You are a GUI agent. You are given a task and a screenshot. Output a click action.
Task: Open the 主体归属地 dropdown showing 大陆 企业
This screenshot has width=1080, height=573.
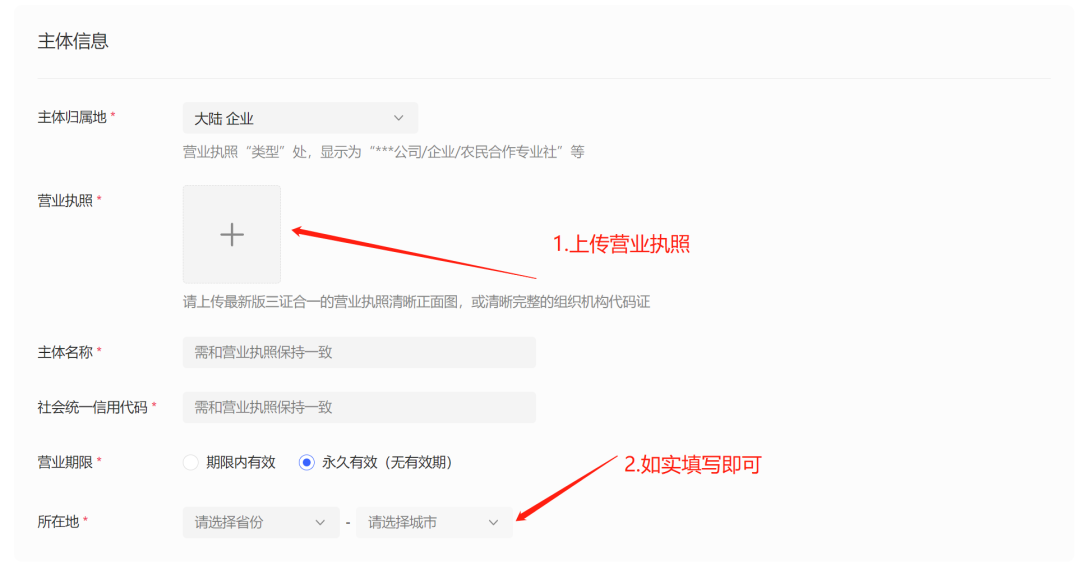(300, 118)
